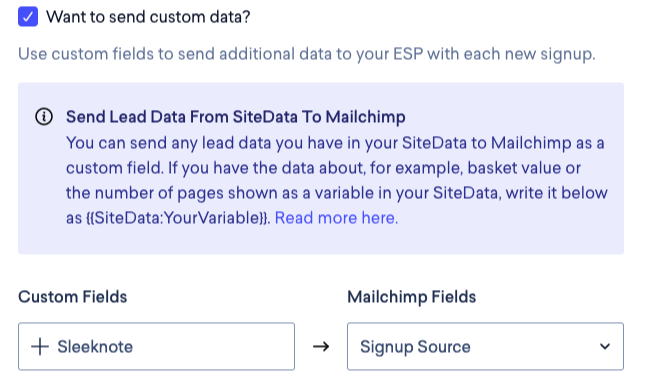Screen dimensions: 657x390
Task: Click the 'Want to send custom data?' label
Action: point(148,17)
